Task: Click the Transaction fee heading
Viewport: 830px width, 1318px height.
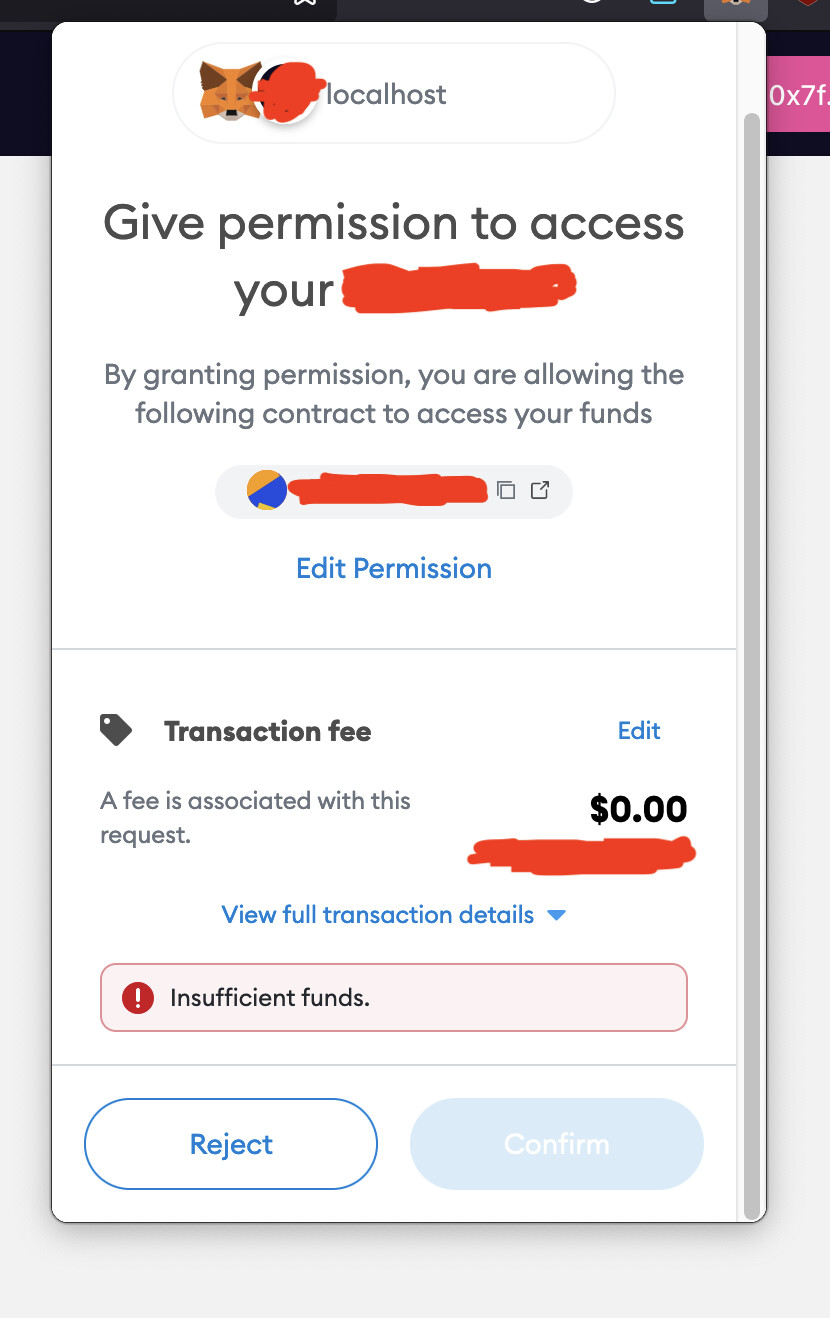Action: (x=268, y=731)
